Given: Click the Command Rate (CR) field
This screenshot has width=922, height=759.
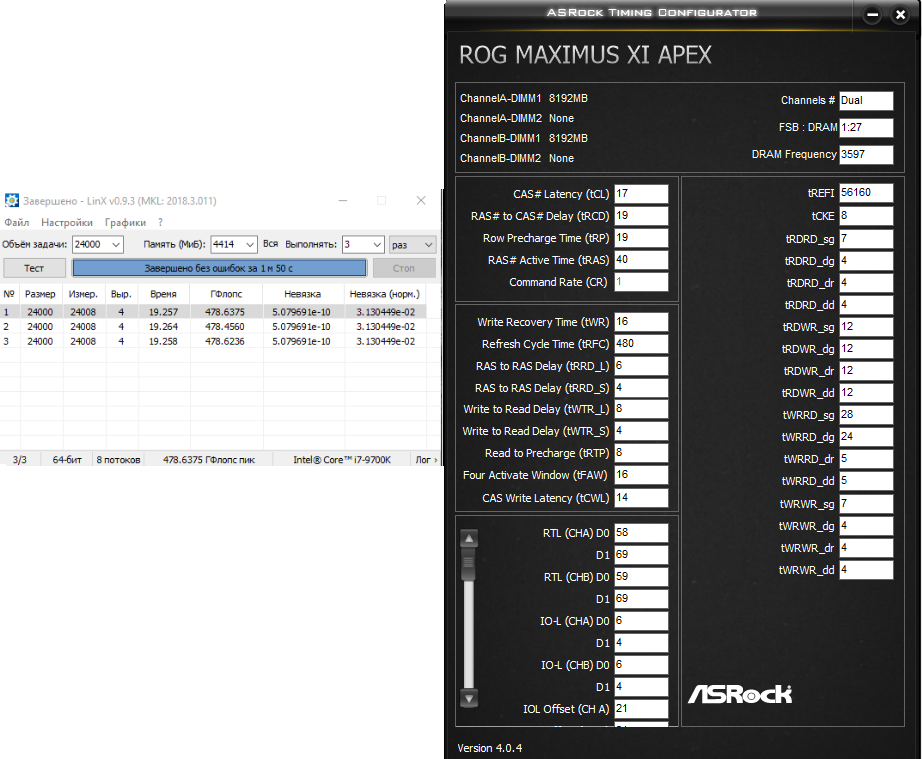Looking at the screenshot, I should click(x=641, y=282).
